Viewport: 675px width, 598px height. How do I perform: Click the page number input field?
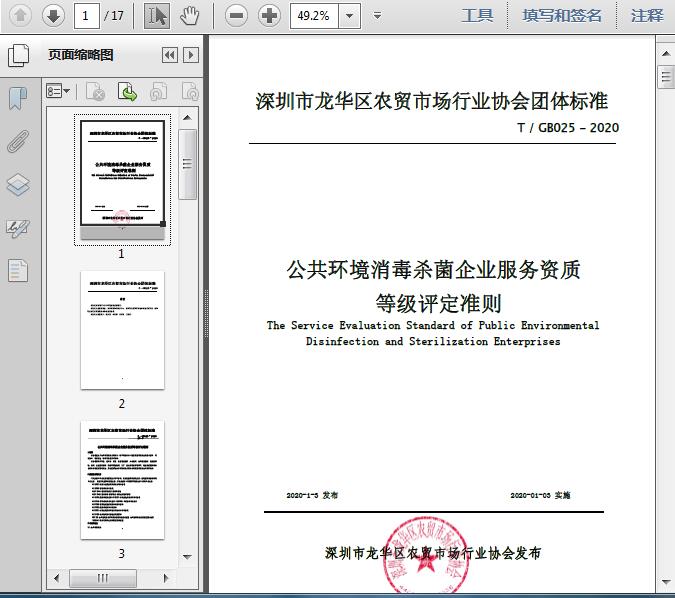pyautogui.click(x=87, y=16)
